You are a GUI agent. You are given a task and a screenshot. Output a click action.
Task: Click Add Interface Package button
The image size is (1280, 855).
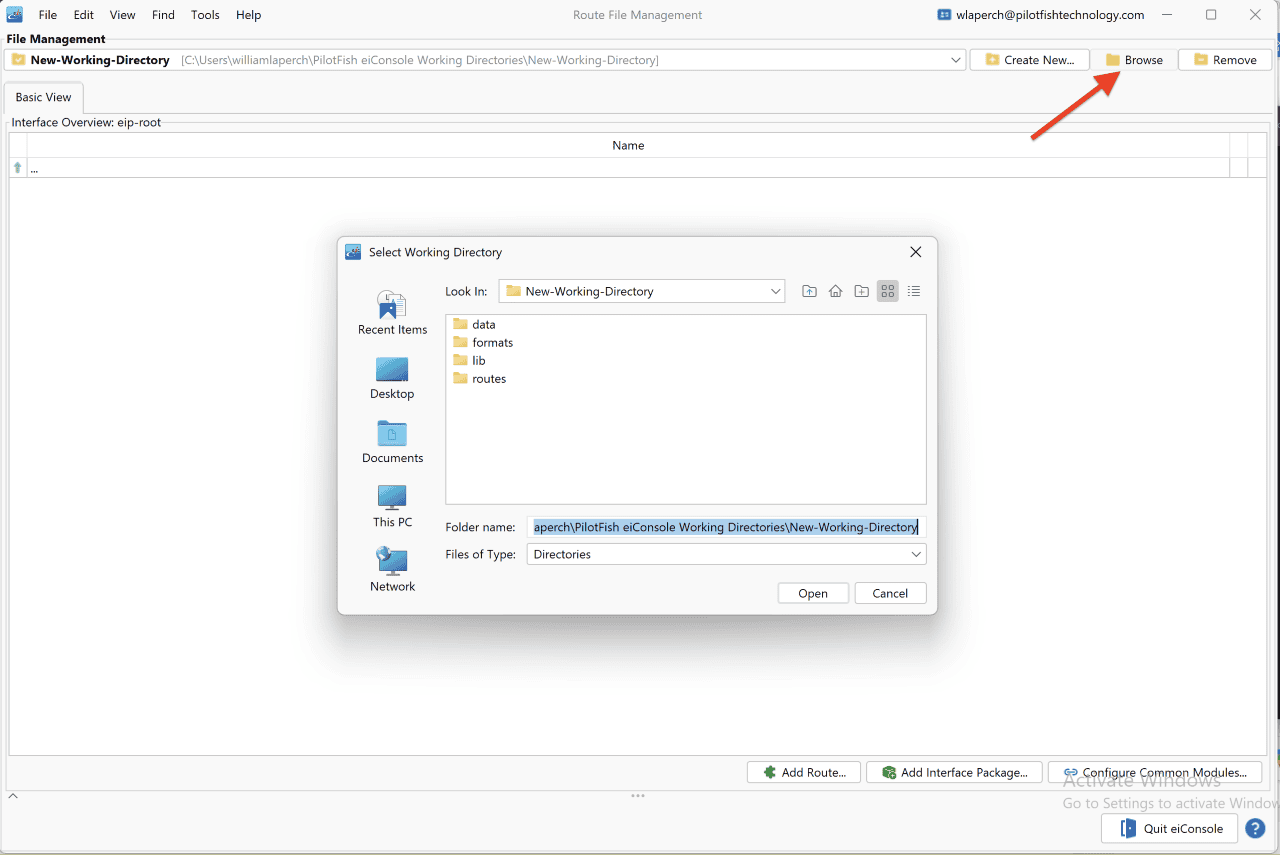(x=955, y=772)
